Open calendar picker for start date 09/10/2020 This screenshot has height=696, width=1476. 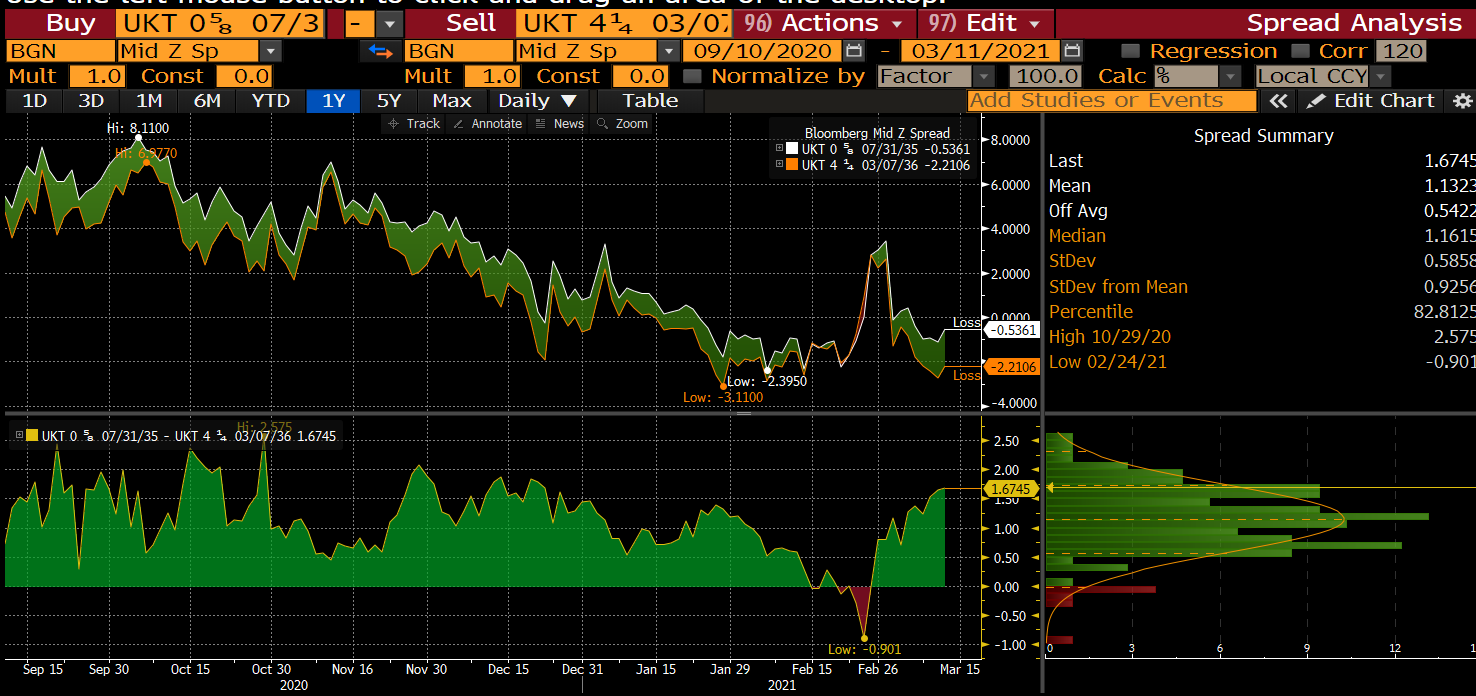point(854,51)
